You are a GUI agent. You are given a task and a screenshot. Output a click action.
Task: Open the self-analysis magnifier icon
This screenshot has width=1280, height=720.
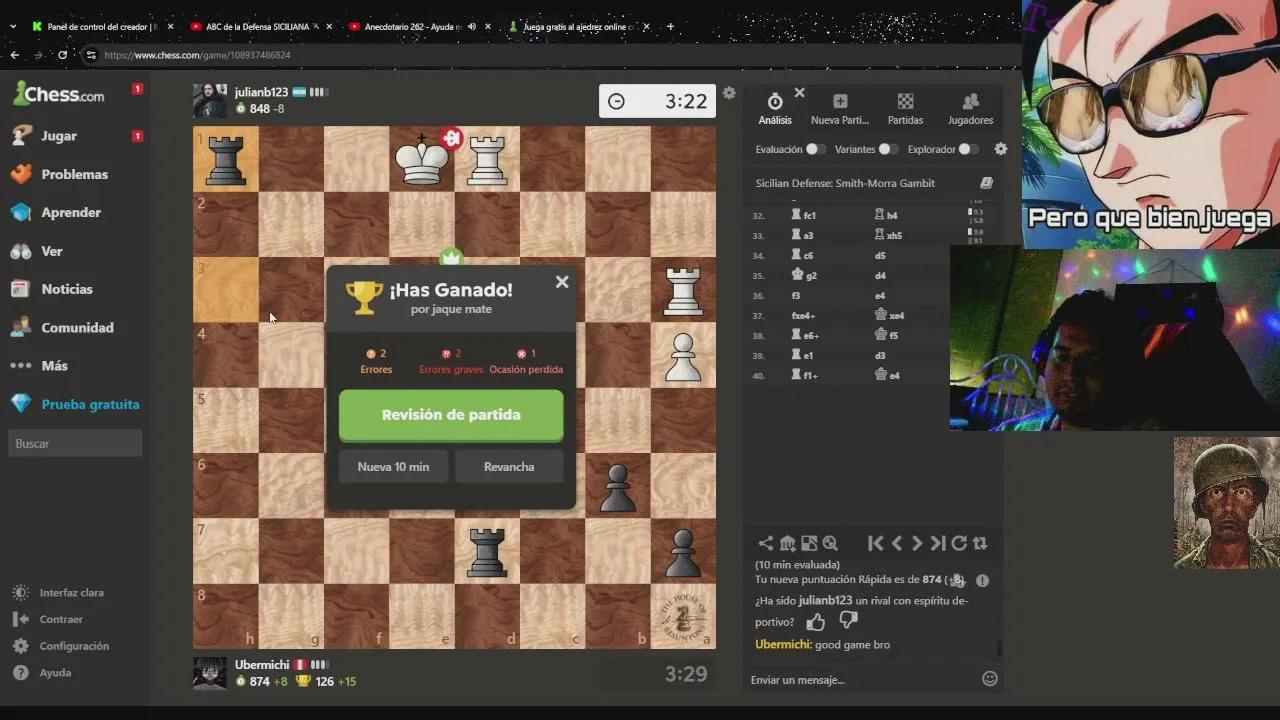coord(830,543)
